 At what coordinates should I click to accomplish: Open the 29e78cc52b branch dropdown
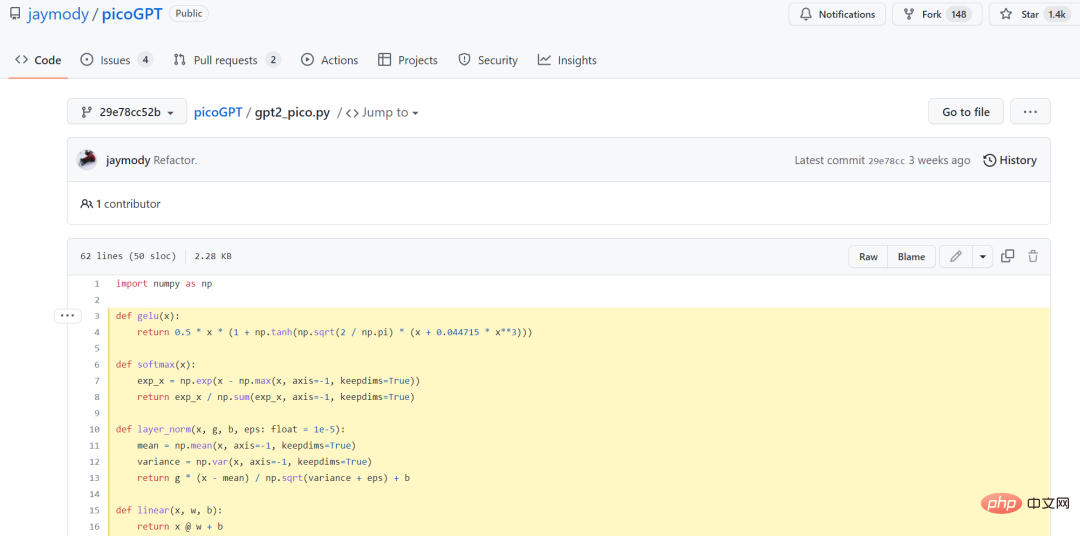coord(127,112)
